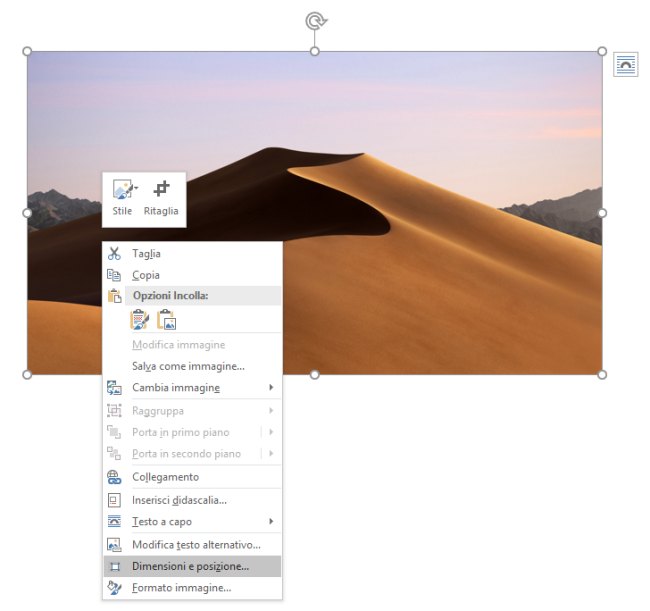Viewport: 650px width, 611px height.
Task: Click the clipboard icon beside Opzioni Incolla
Action: pyautogui.click(x=114, y=296)
